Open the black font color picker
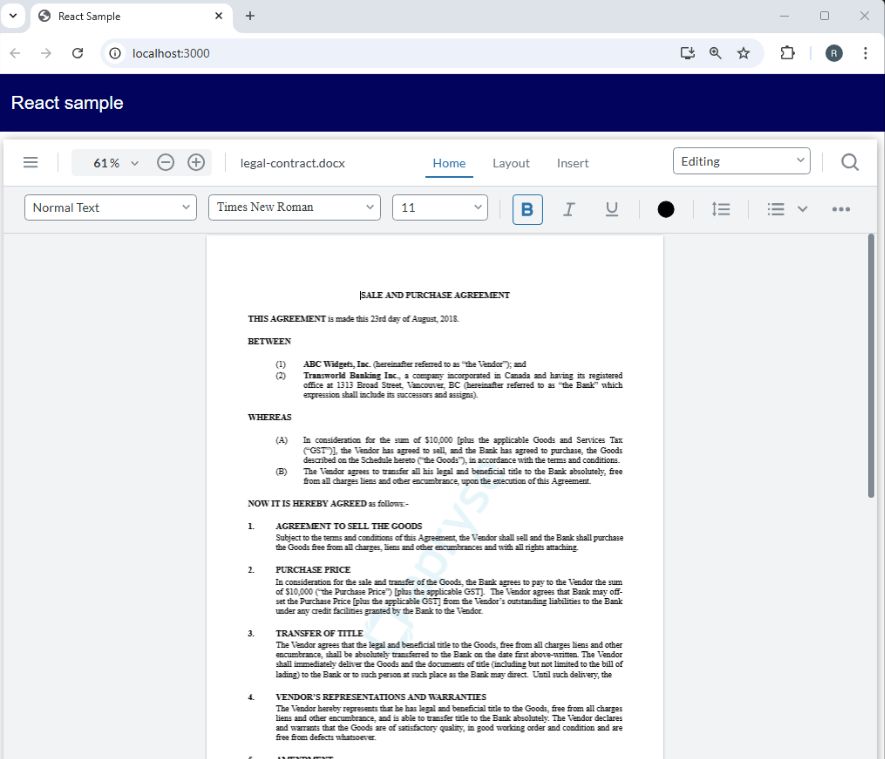Screen dimensions: 885x759 point(665,209)
